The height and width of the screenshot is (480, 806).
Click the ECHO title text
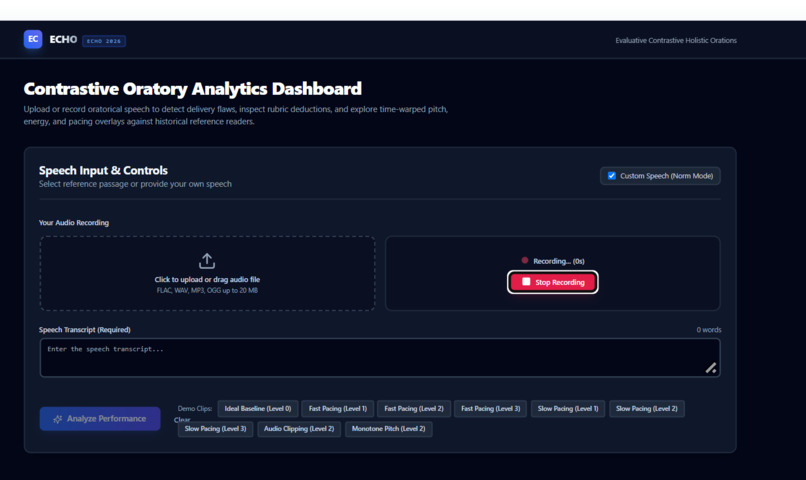click(x=63, y=40)
